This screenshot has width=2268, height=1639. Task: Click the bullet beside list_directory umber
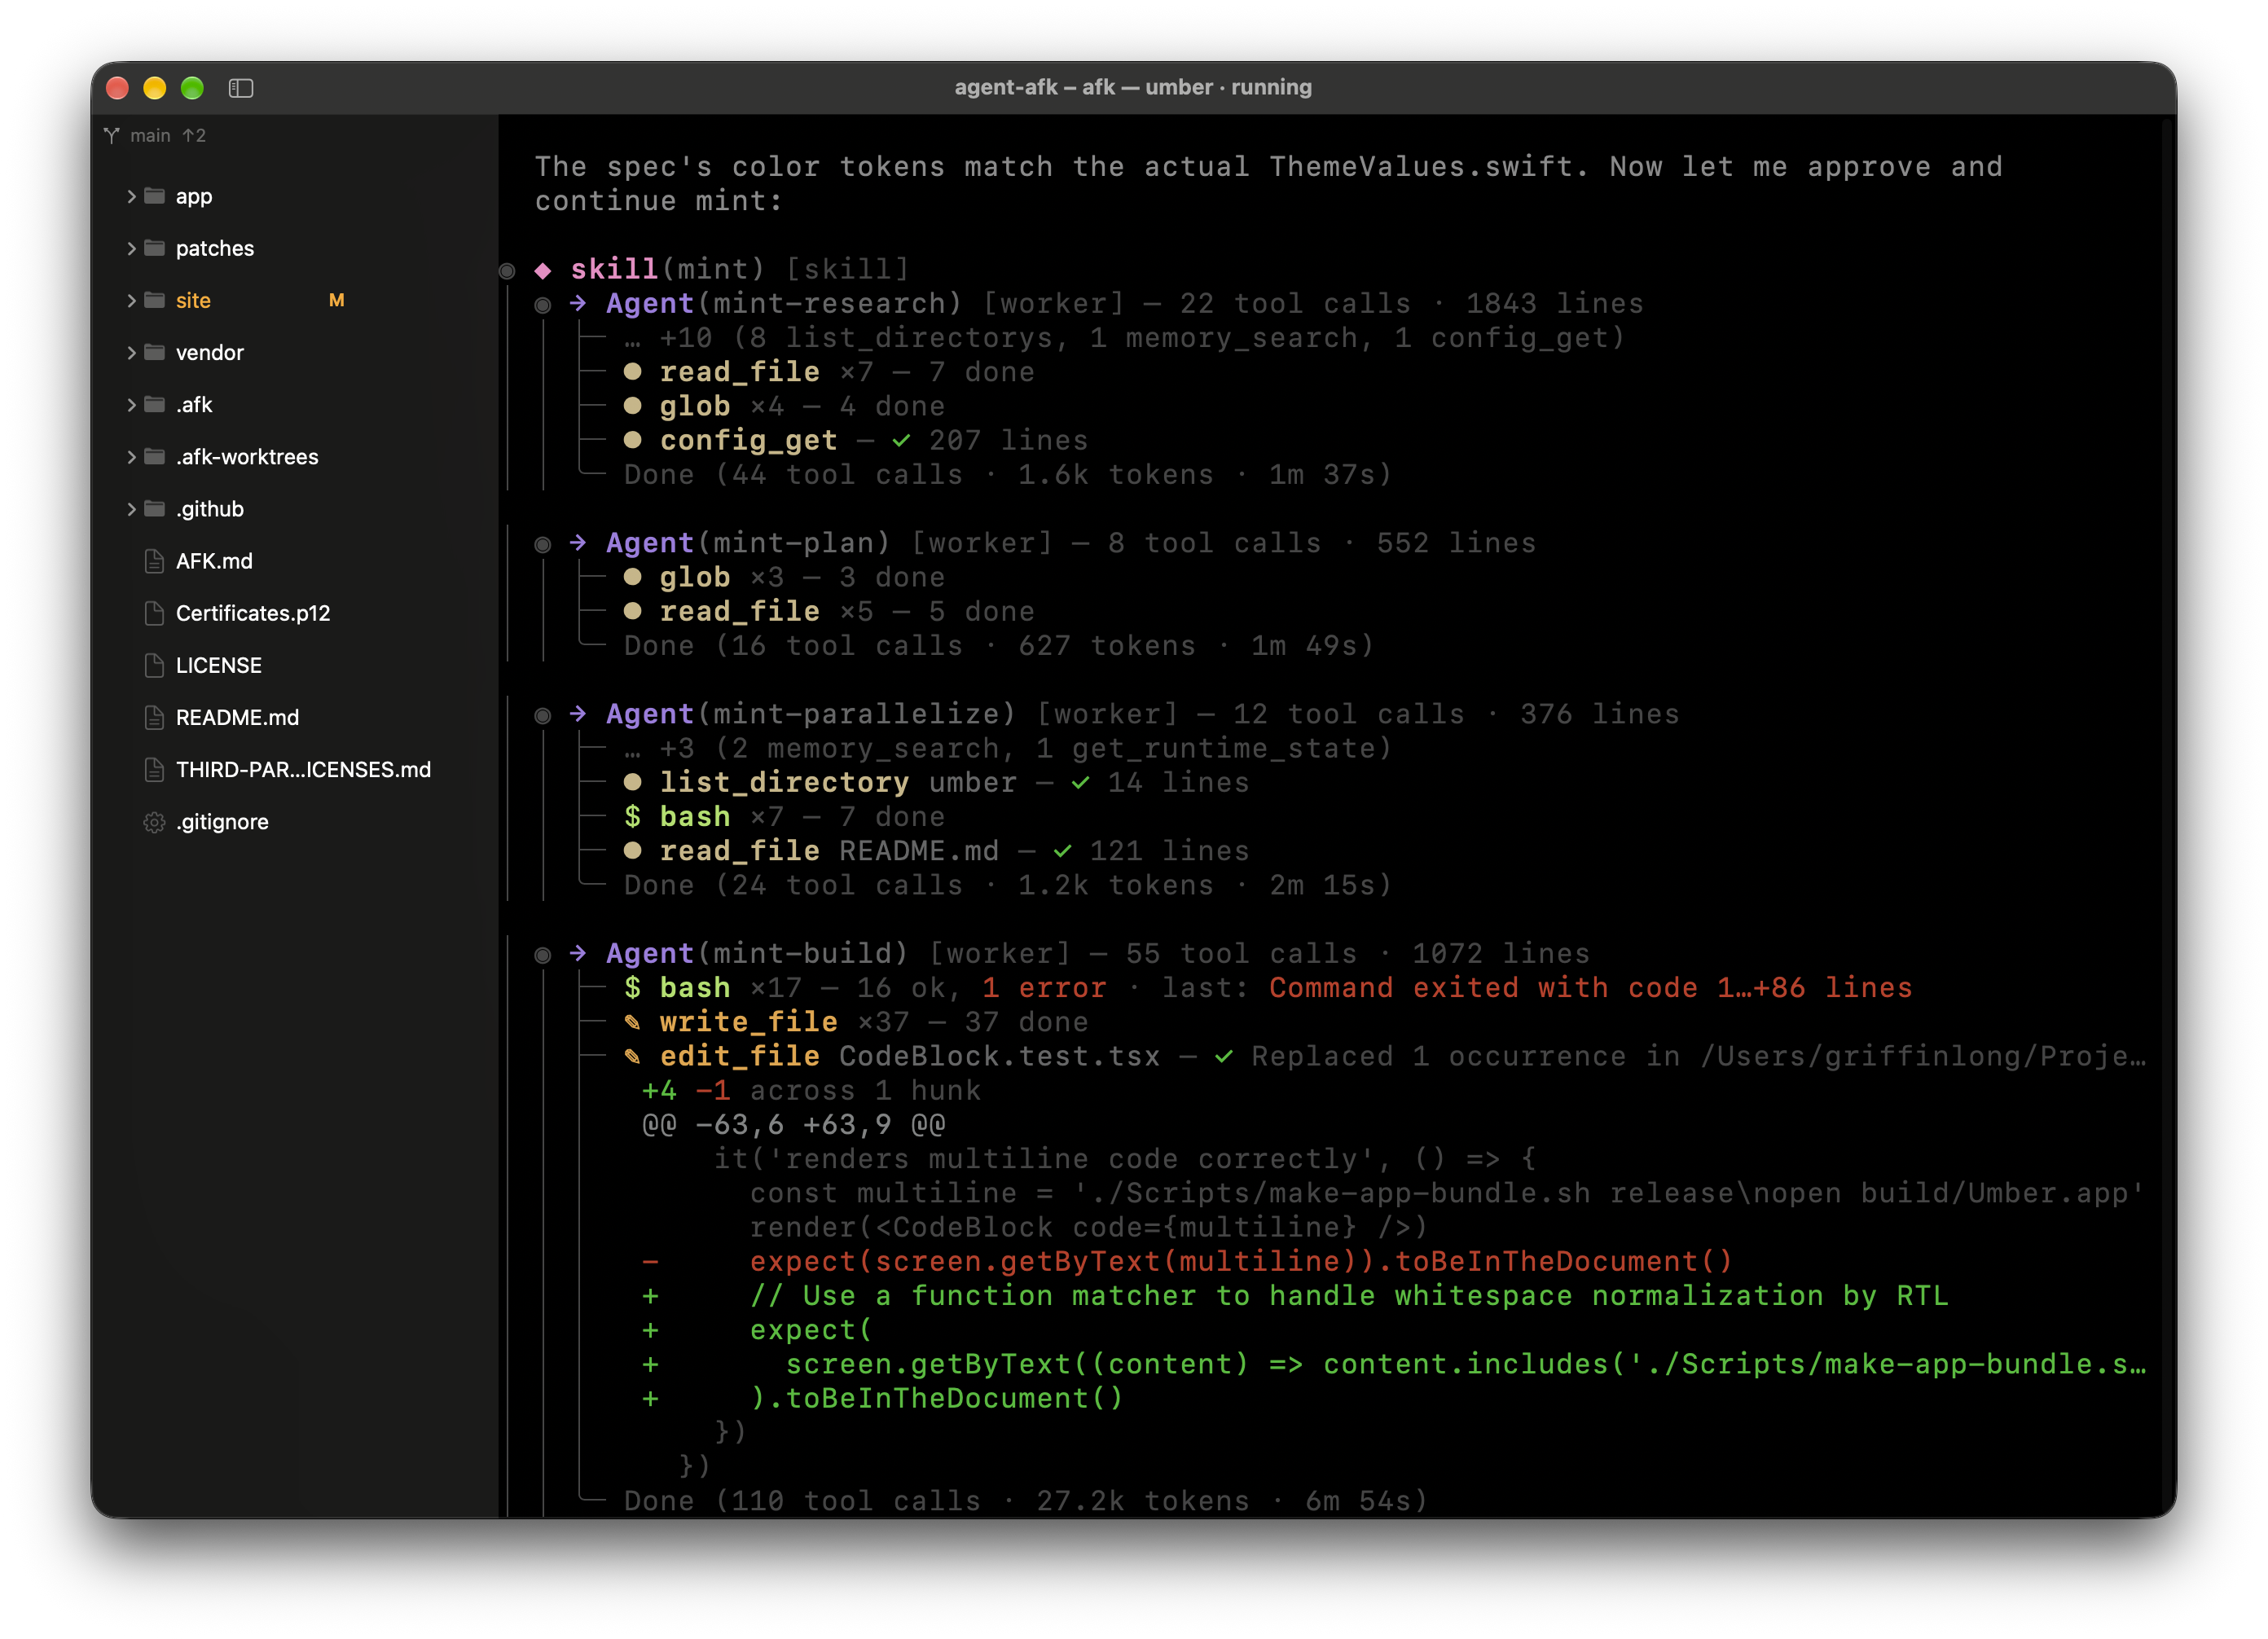[x=632, y=781]
